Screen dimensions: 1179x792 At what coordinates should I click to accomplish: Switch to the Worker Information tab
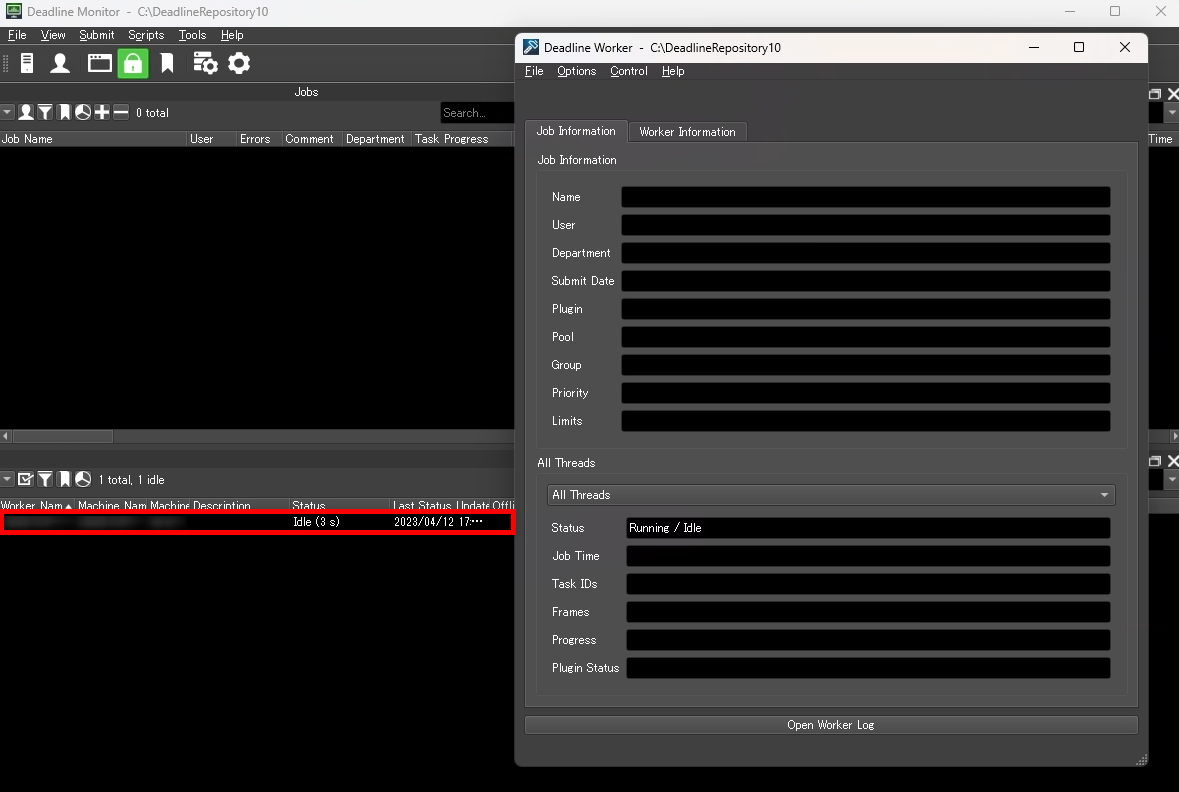coord(687,132)
